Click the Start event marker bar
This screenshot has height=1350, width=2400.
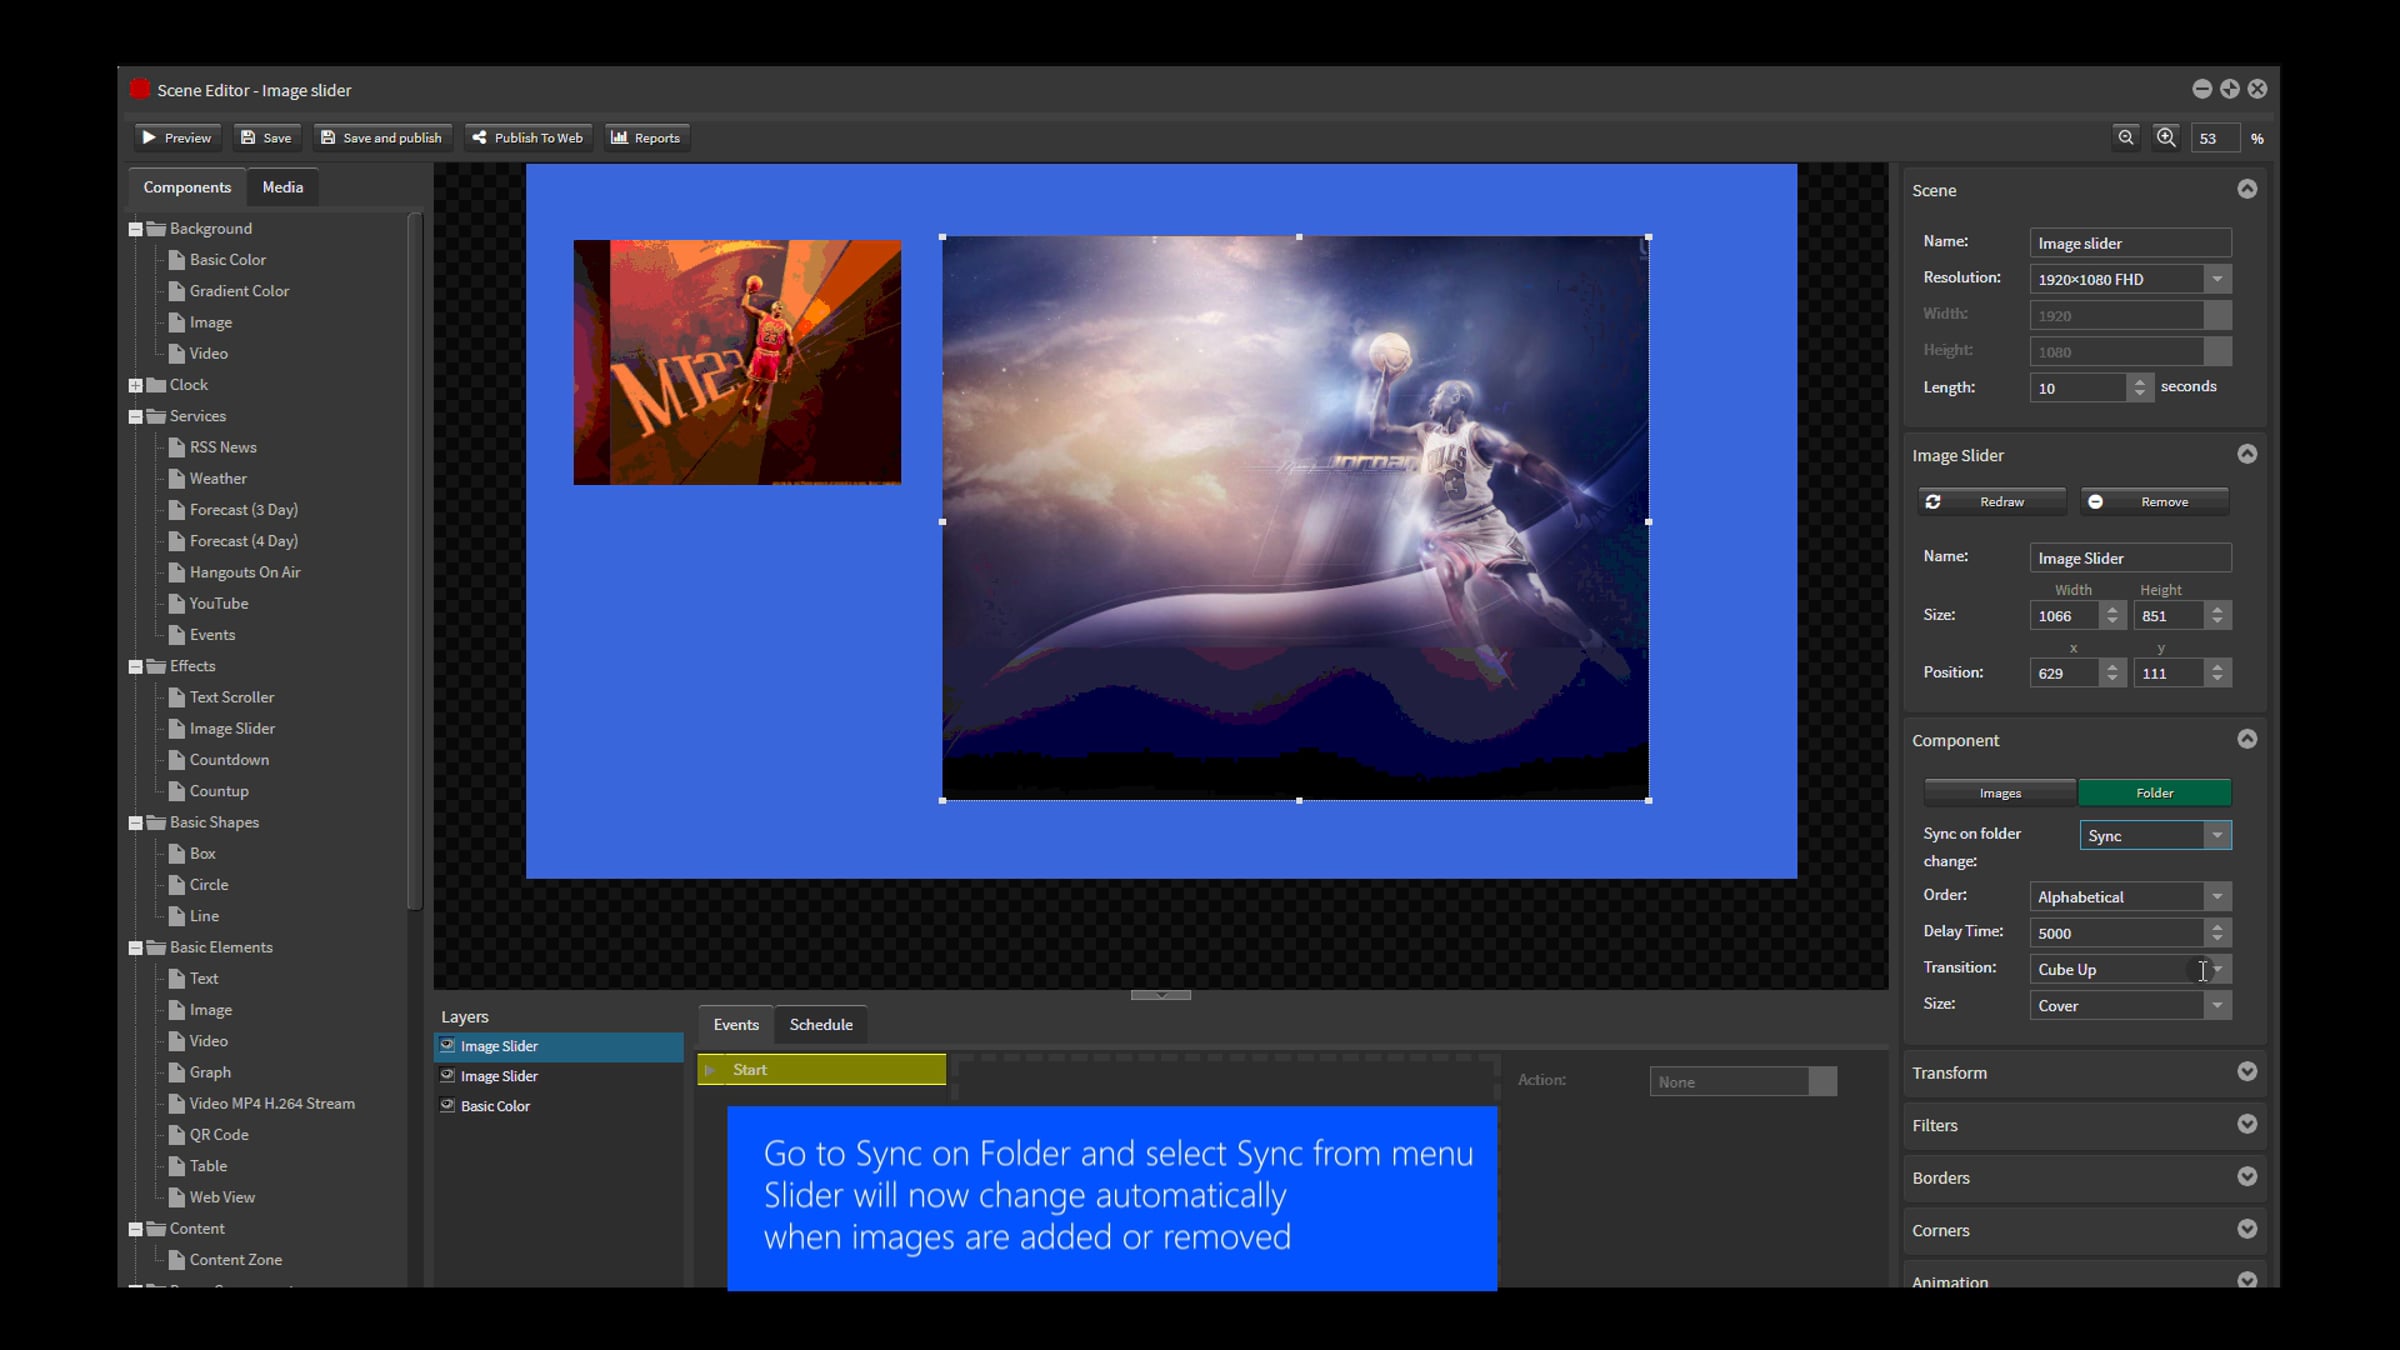pyautogui.click(x=822, y=1070)
